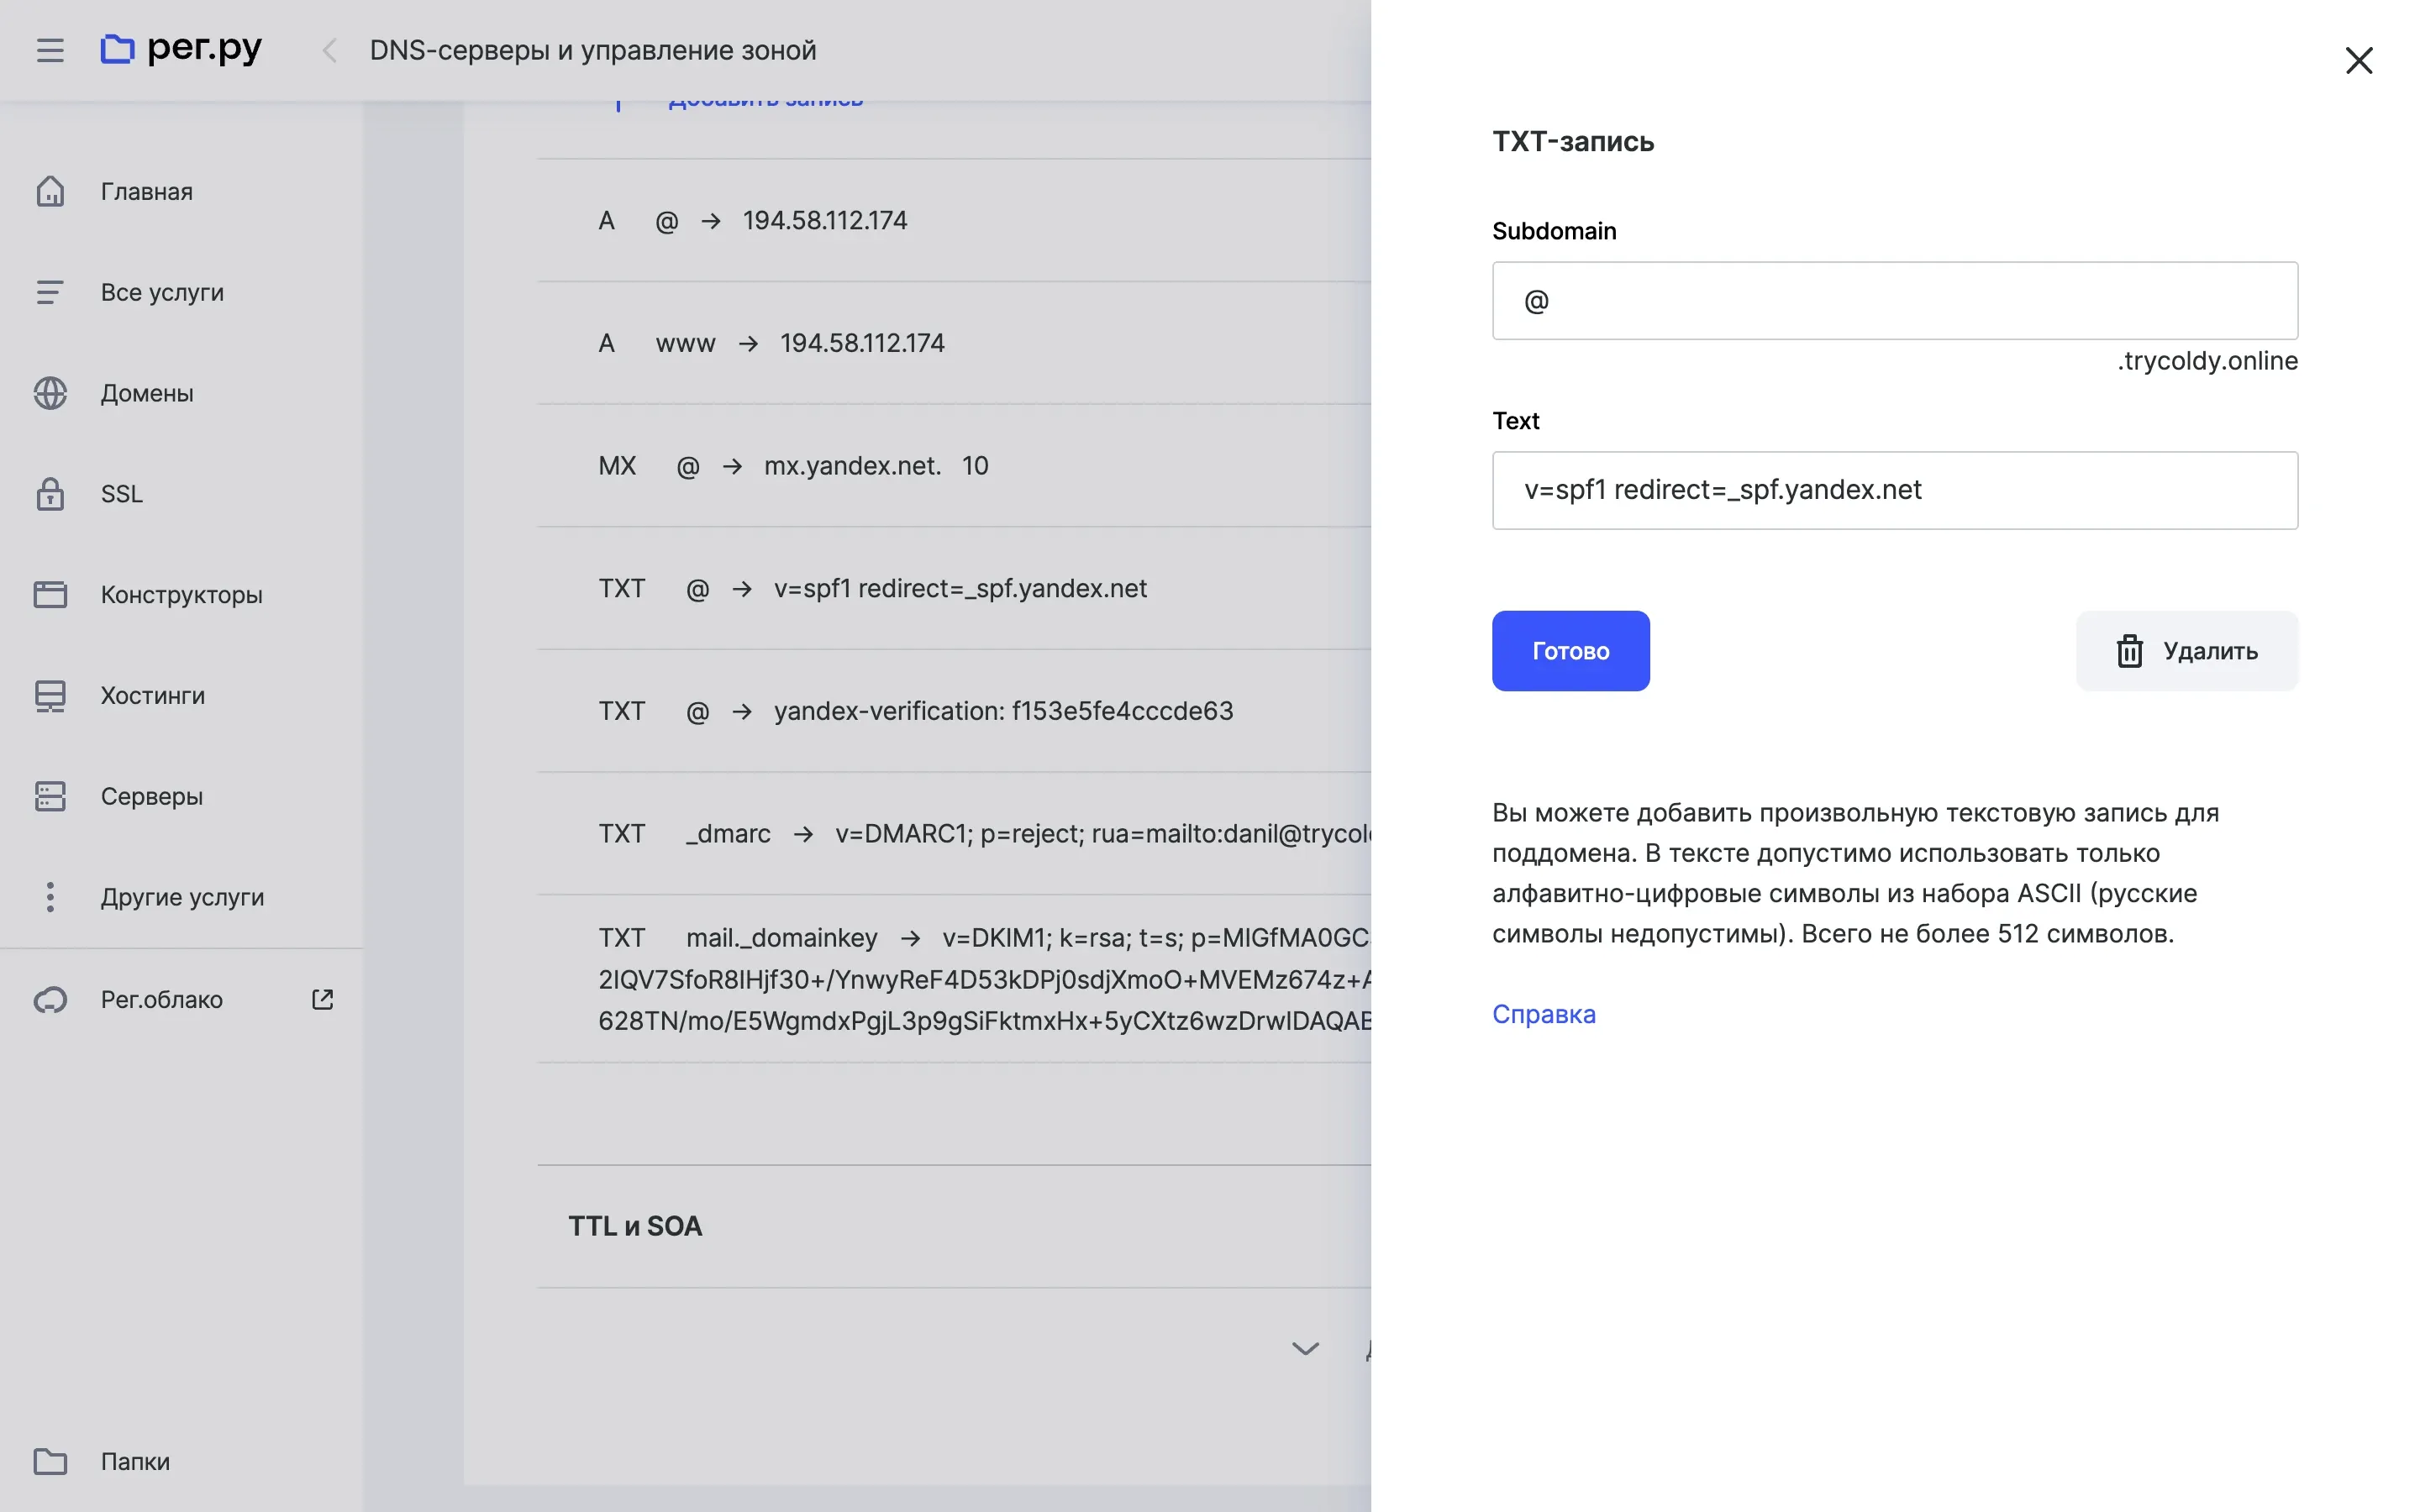
Task: Open Рег.облако external link icon
Action: click(x=322, y=999)
